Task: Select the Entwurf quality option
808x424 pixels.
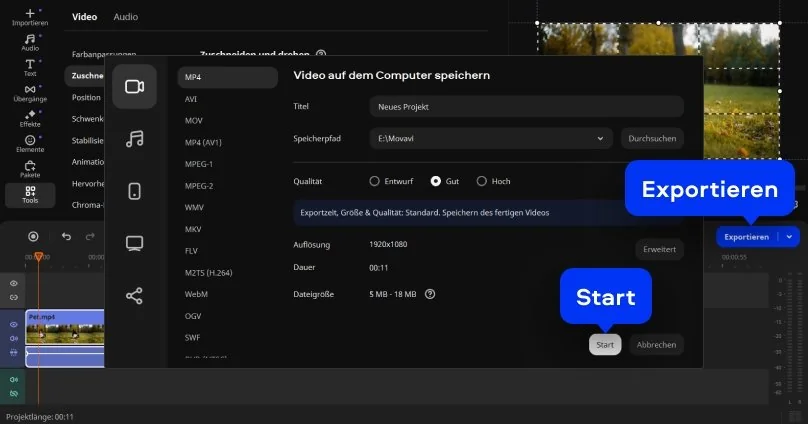Action: (x=375, y=181)
